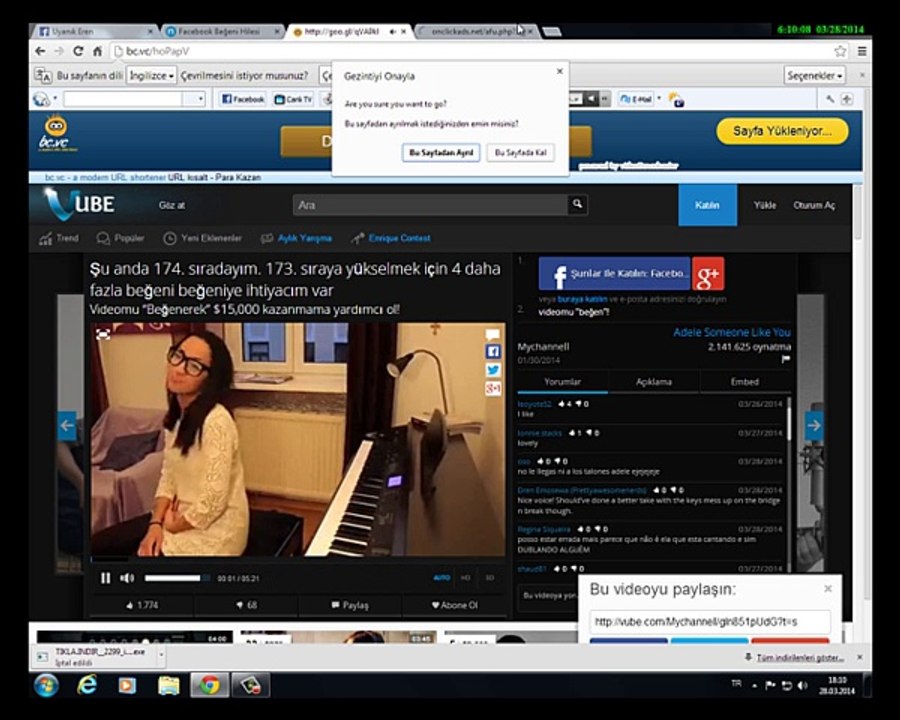Switch to the onclickads.net browser tab
Image resolution: width=900 pixels, height=720 pixels.
tap(476, 32)
